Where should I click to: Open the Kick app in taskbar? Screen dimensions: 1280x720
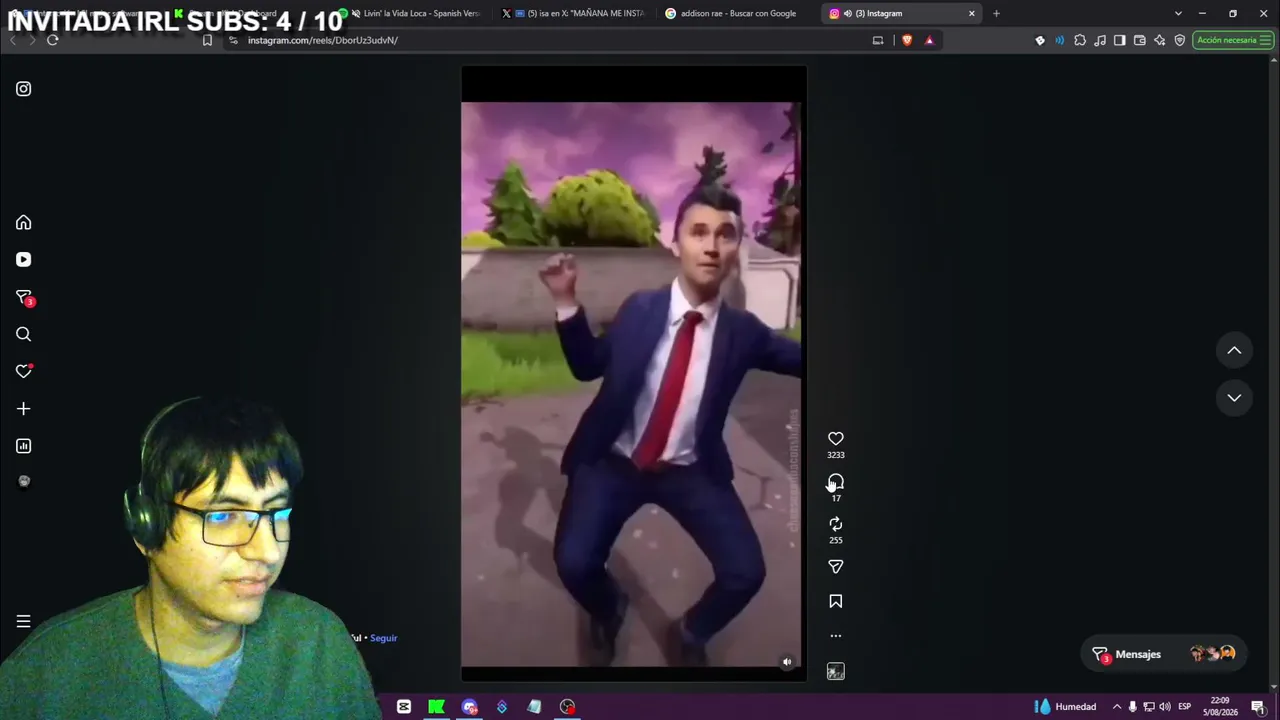pos(437,707)
